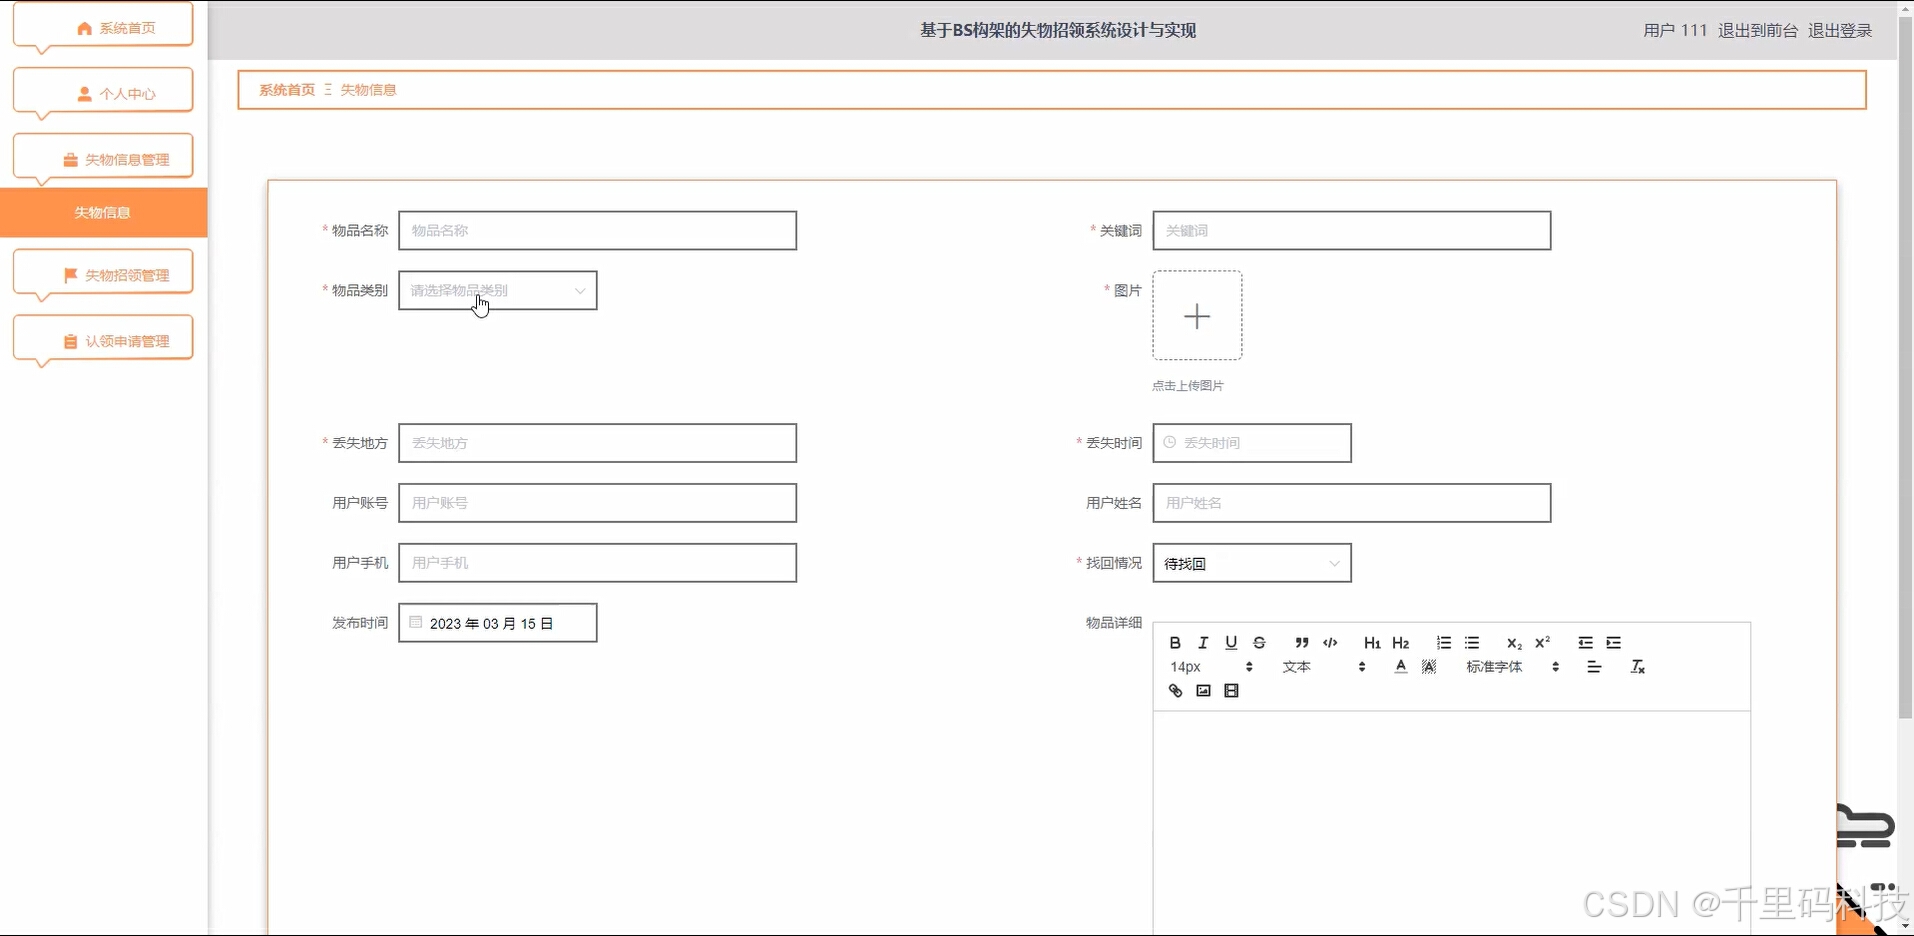
Task: Insert a blockquote in the editor
Action: point(1301,643)
